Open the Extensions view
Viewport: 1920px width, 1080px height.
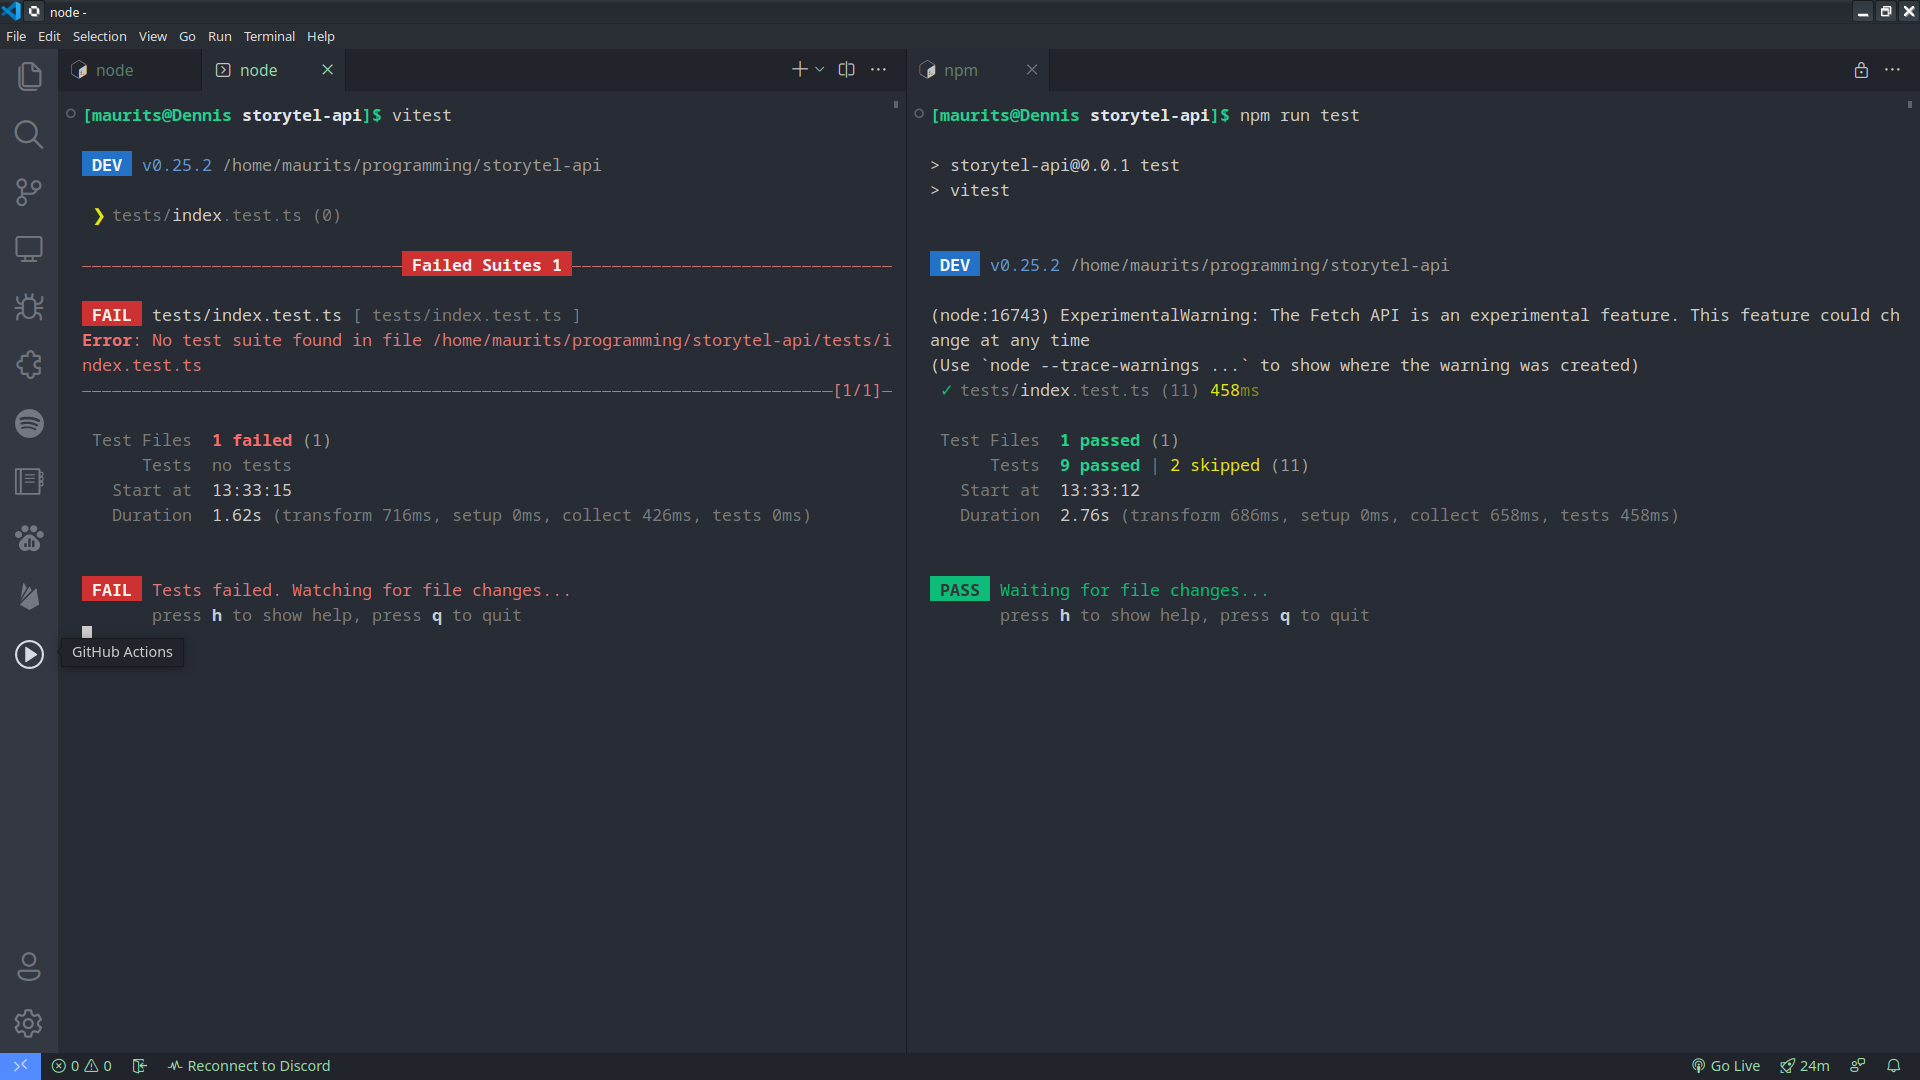[x=29, y=365]
